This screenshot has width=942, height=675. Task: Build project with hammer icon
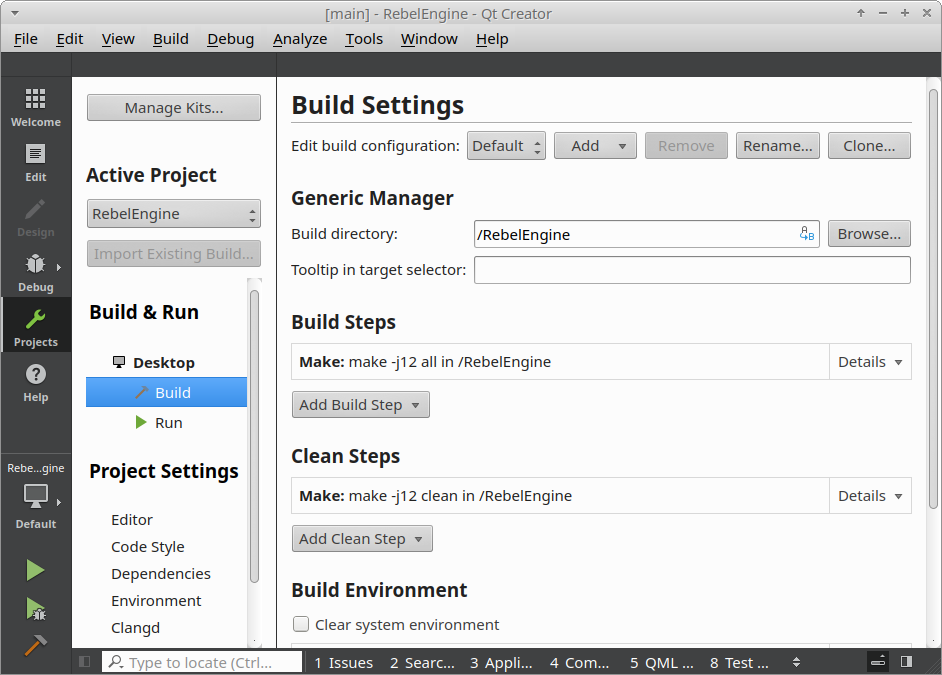point(35,645)
